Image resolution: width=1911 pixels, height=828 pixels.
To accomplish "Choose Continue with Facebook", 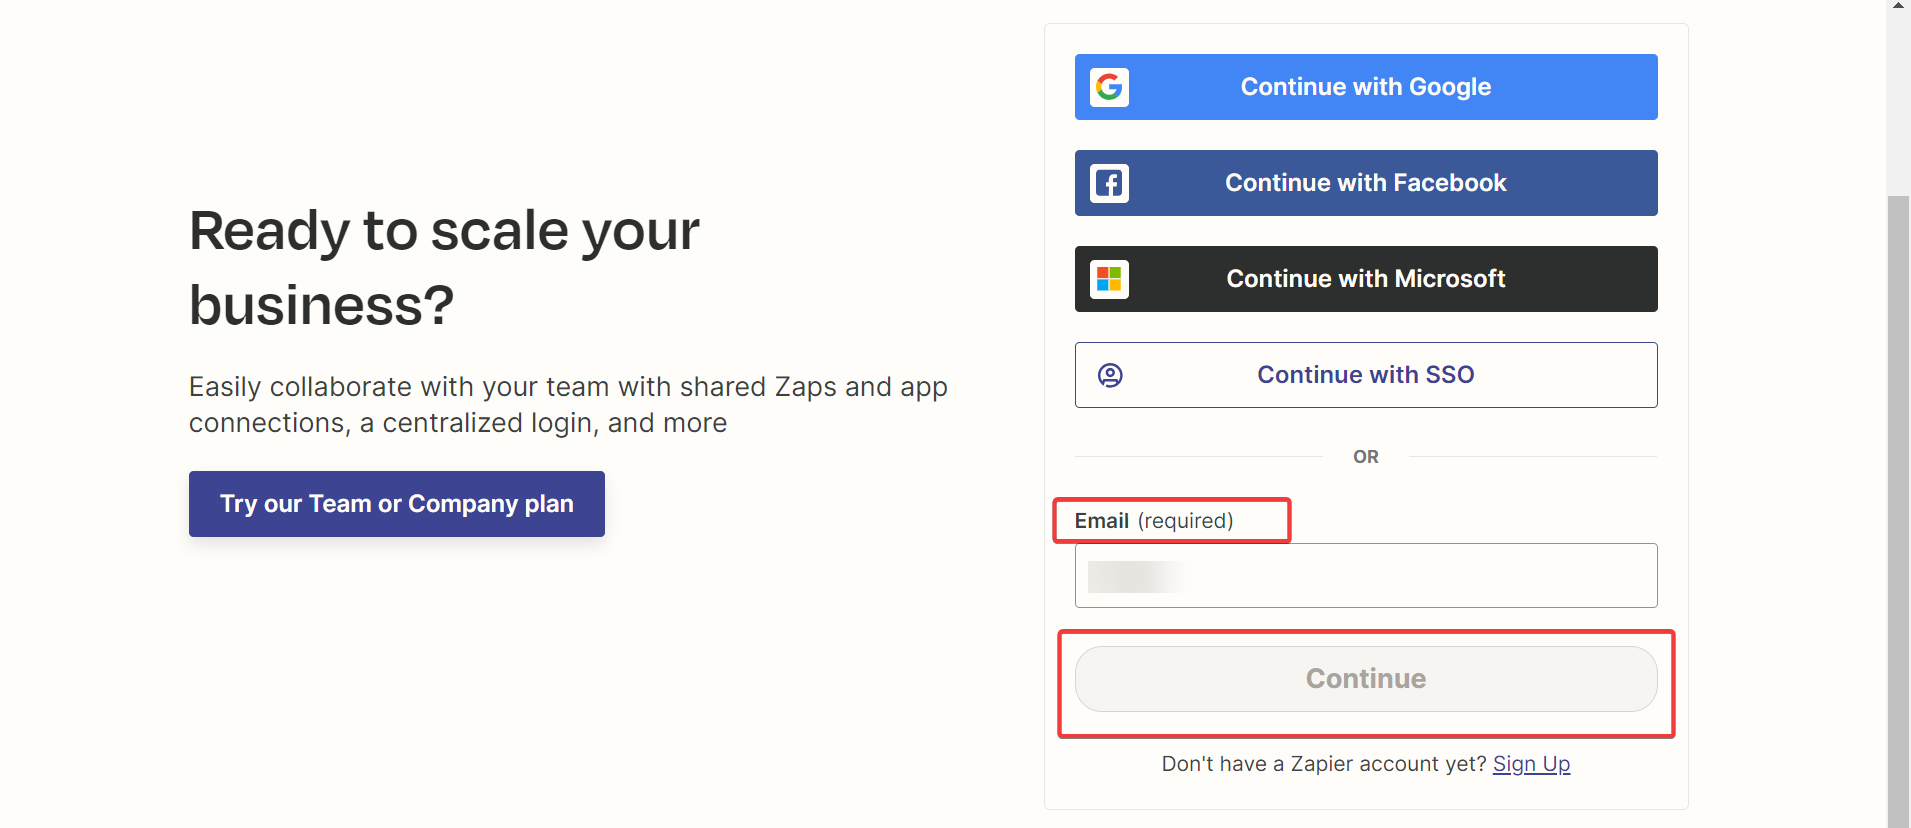I will [x=1365, y=183].
